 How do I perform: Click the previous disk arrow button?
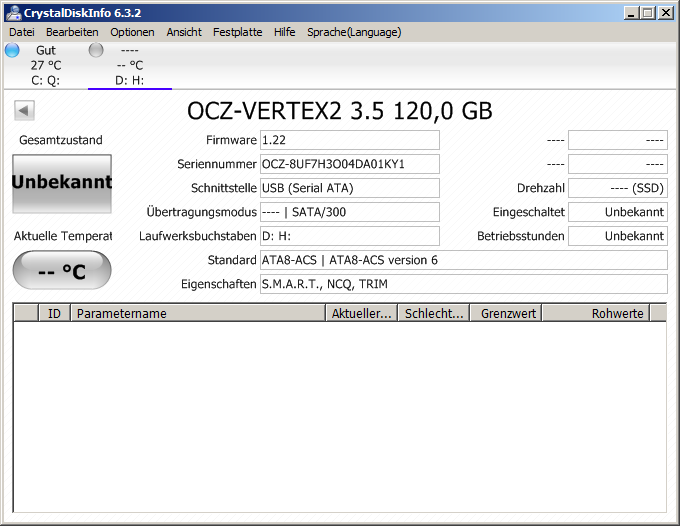pyautogui.click(x=25, y=111)
